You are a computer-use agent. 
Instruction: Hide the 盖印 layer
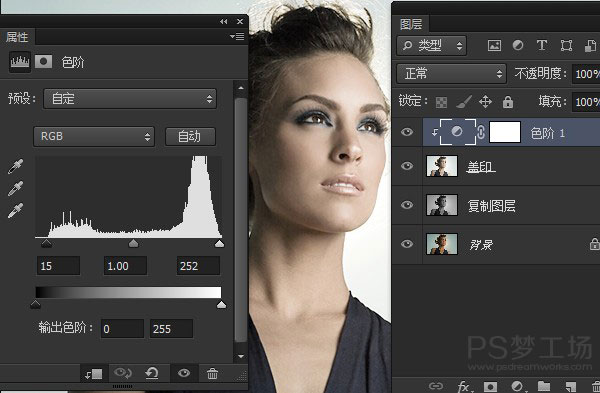pyautogui.click(x=407, y=166)
